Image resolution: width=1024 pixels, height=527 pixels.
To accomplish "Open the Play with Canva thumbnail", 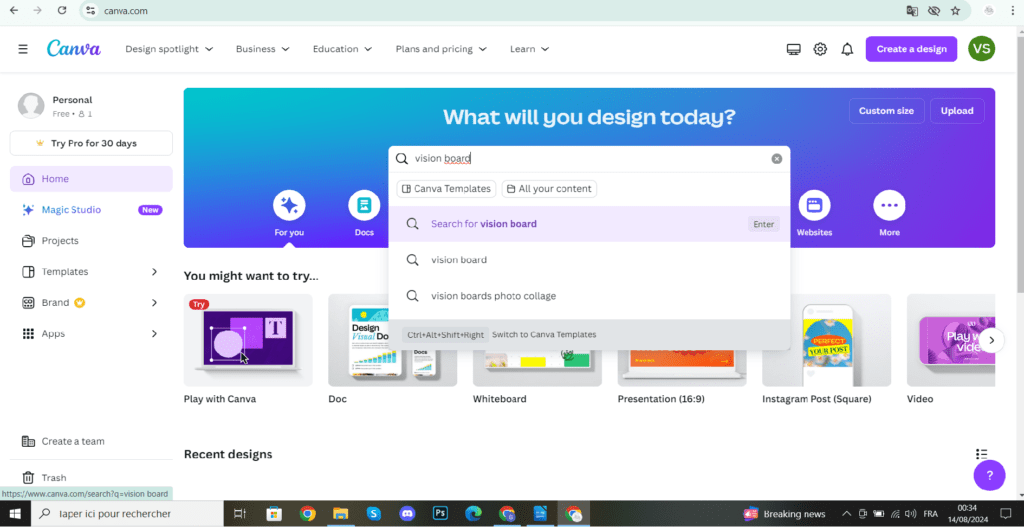I will [x=248, y=340].
